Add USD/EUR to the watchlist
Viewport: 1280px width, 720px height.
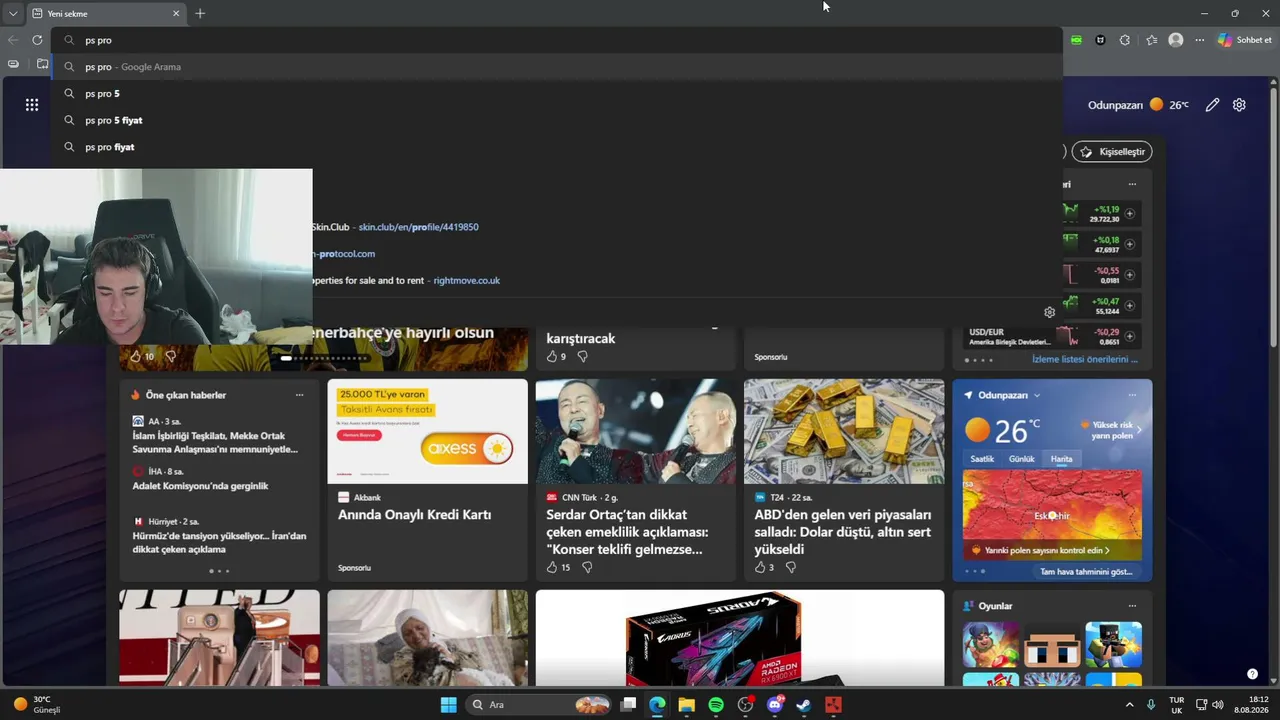coord(1130,336)
